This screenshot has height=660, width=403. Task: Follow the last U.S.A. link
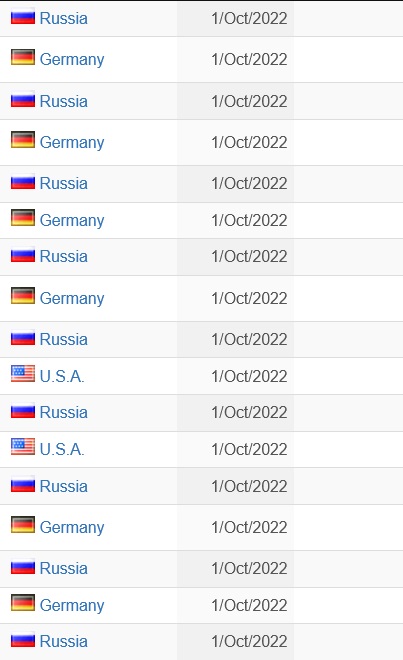tap(62, 449)
